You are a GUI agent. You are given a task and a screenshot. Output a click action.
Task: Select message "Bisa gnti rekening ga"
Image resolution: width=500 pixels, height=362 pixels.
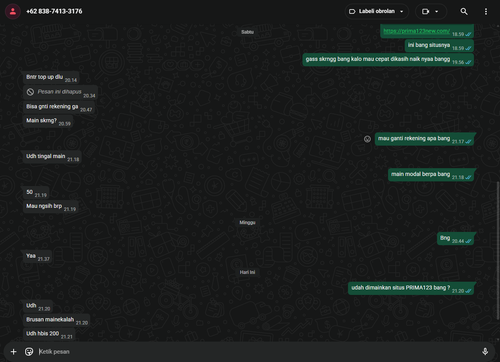[59, 107]
